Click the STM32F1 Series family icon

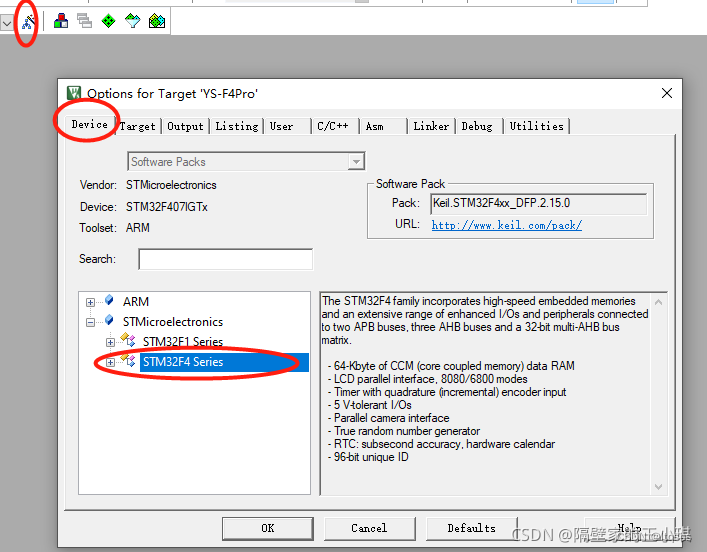click(128, 340)
